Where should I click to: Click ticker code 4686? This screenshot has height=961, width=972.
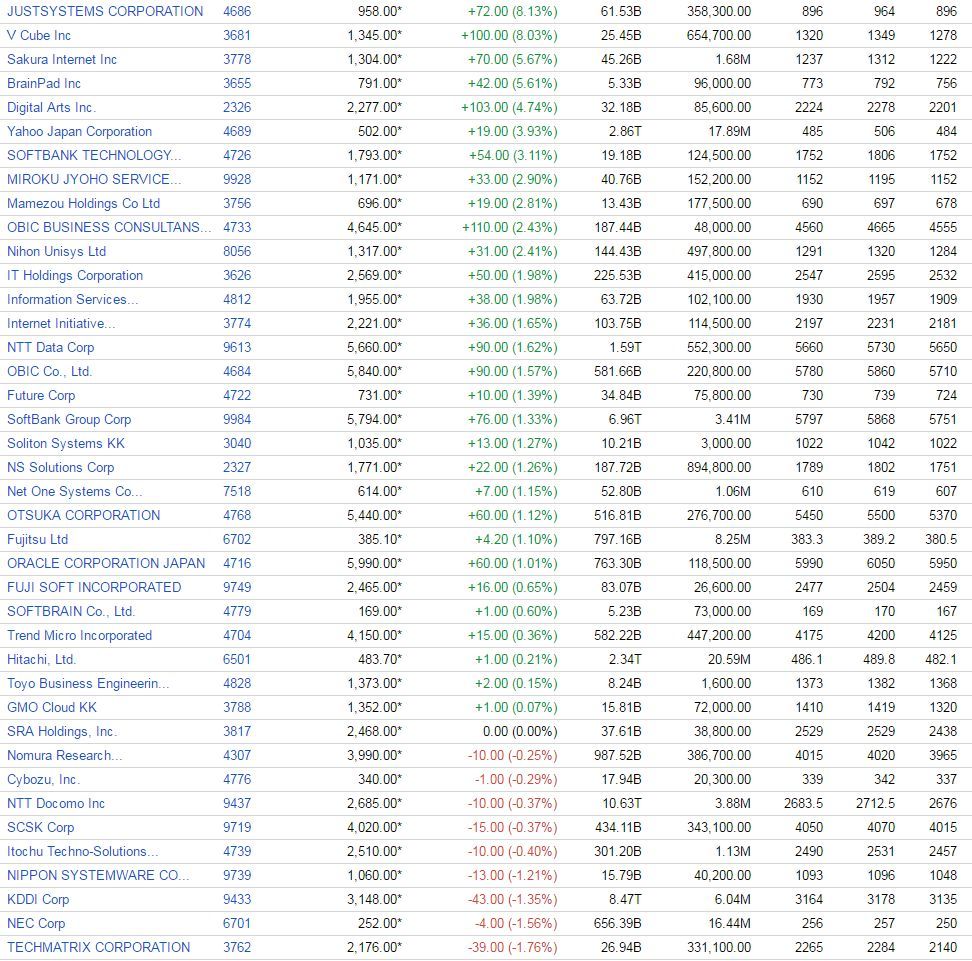(237, 11)
